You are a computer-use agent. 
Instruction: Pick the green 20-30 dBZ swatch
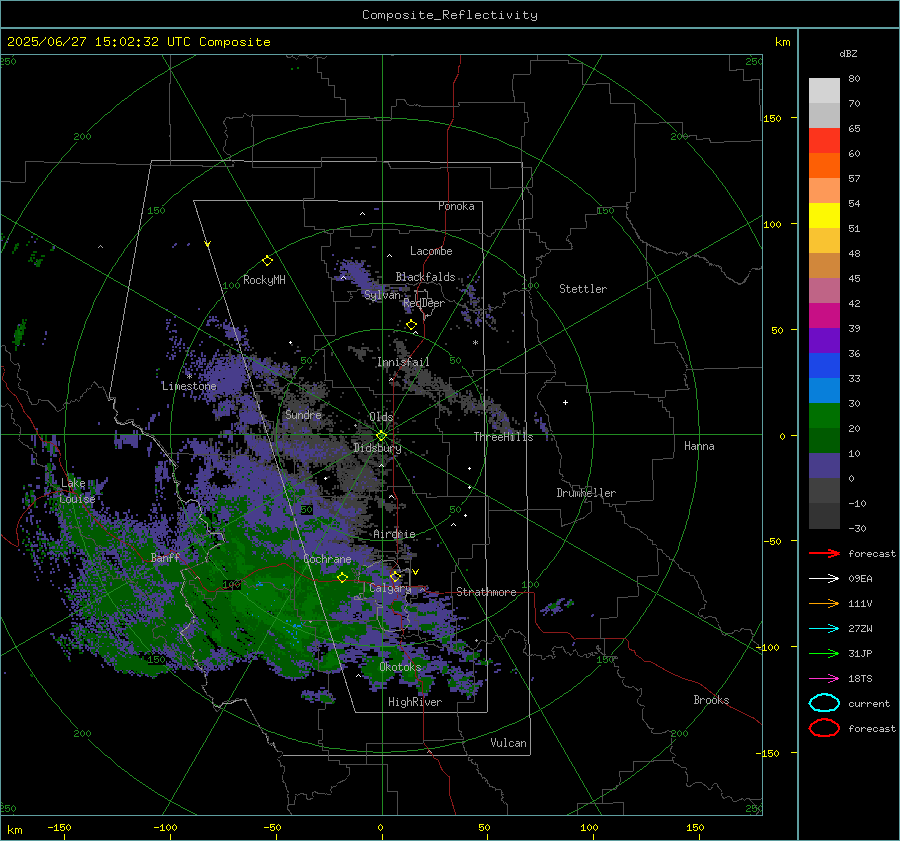click(x=824, y=416)
